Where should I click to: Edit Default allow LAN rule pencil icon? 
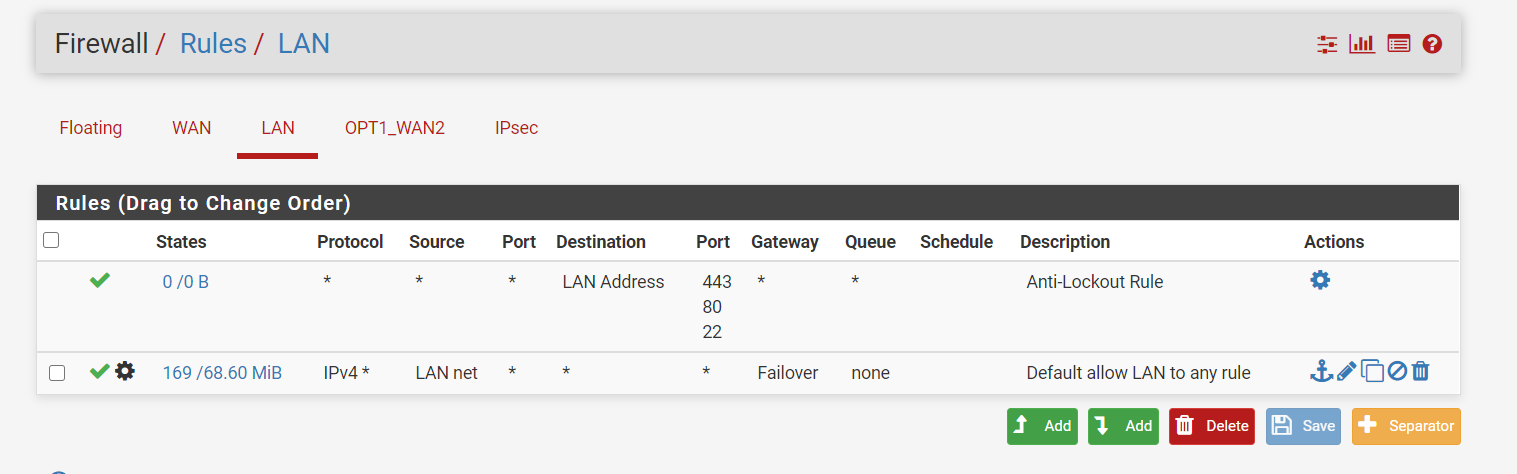[x=1346, y=372]
